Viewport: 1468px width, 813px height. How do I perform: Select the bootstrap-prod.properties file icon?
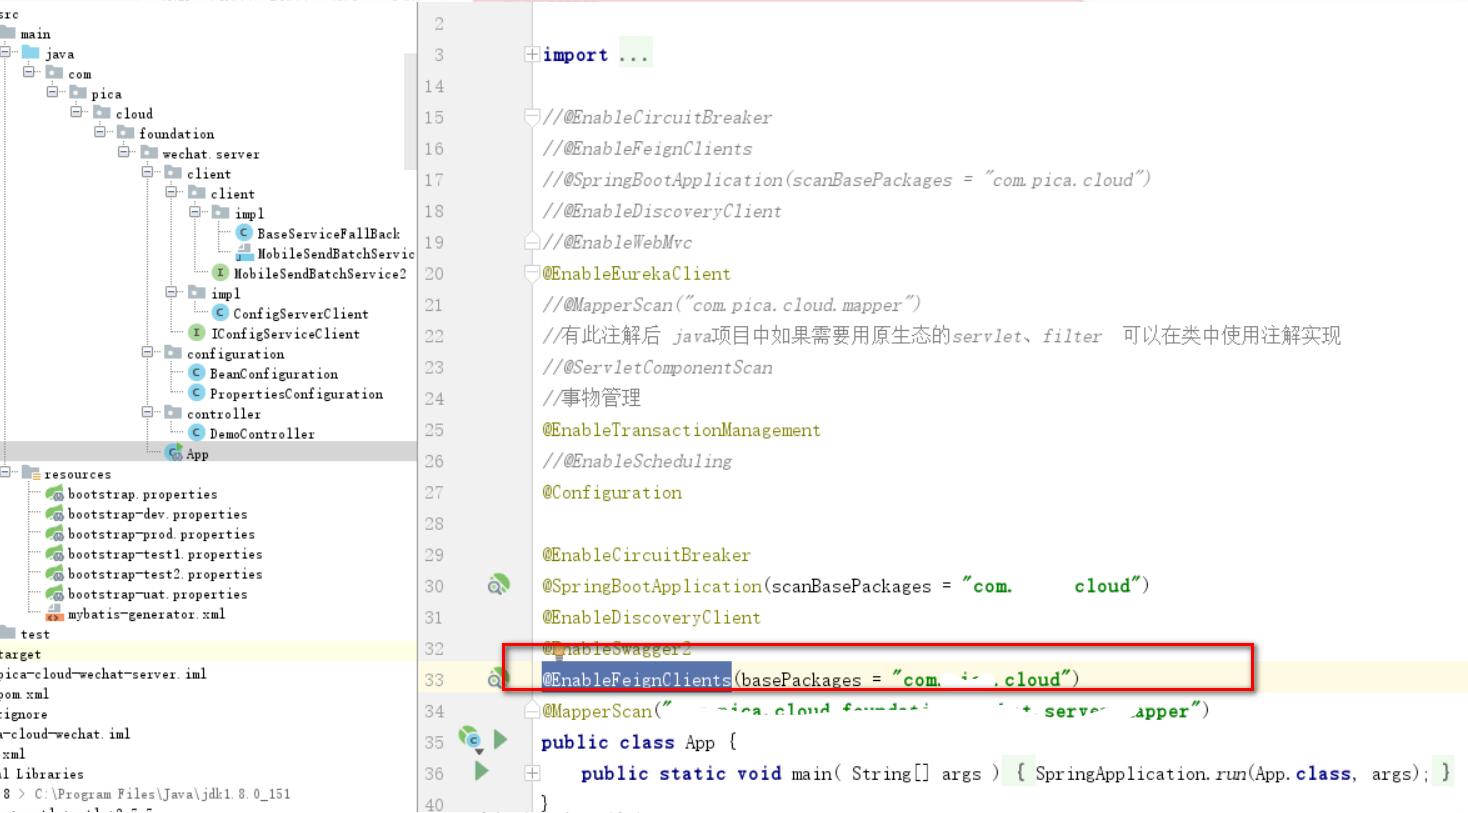54,533
